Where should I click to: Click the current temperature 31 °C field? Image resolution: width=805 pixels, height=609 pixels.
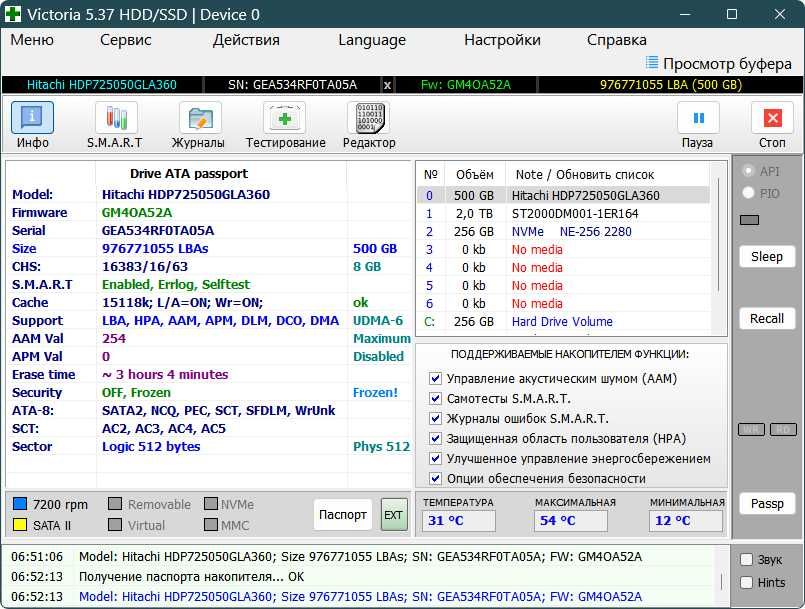click(x=458, y=521)
